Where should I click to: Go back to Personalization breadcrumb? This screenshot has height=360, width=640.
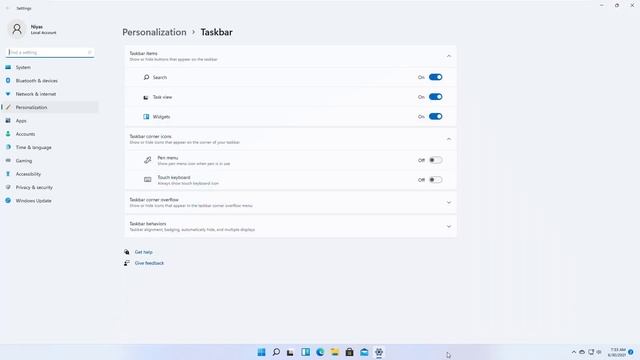pos(154,32)
